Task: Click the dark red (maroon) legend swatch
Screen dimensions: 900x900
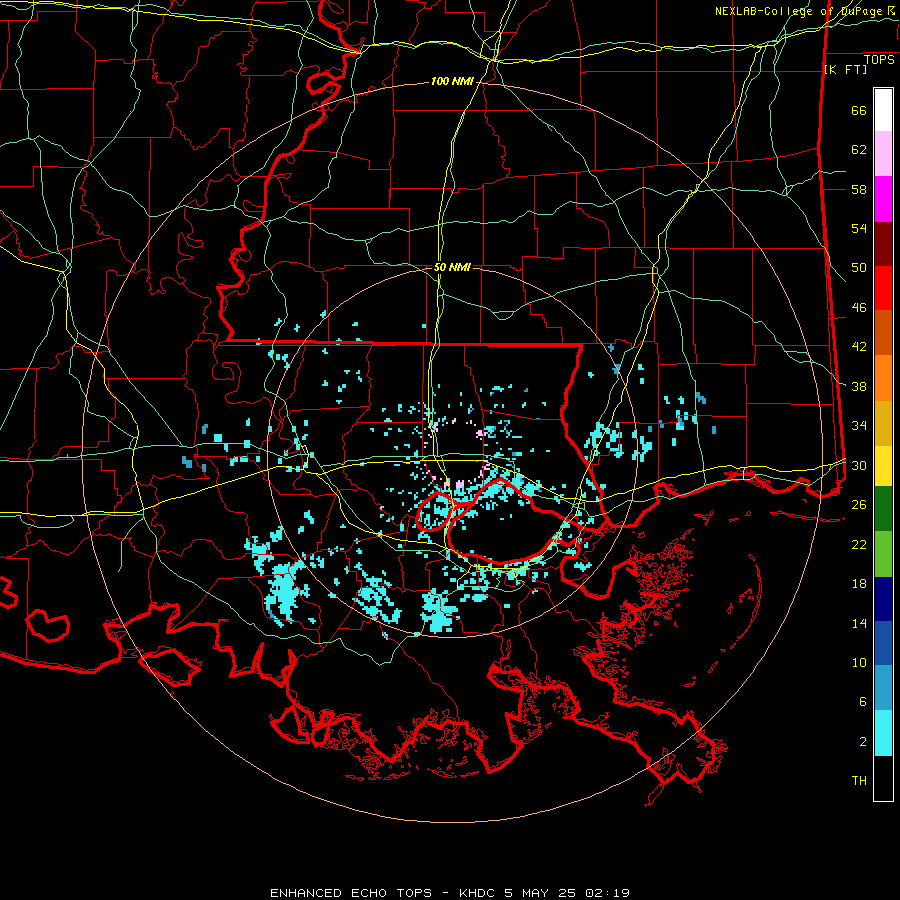Action: [883, 244]
